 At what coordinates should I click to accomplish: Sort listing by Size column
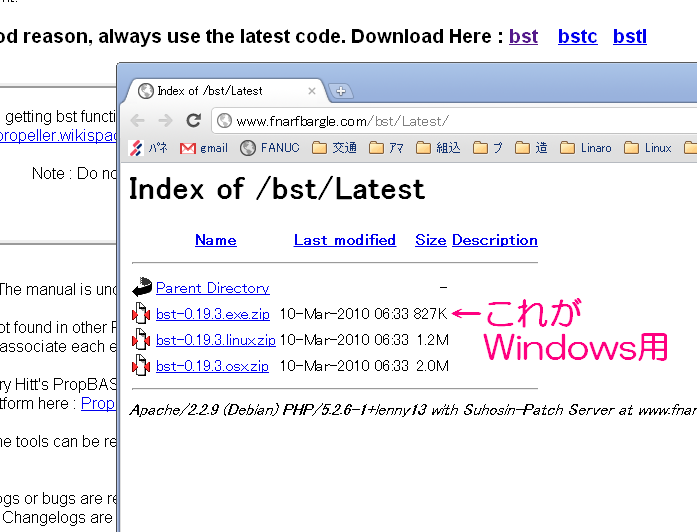click(430, 240)
